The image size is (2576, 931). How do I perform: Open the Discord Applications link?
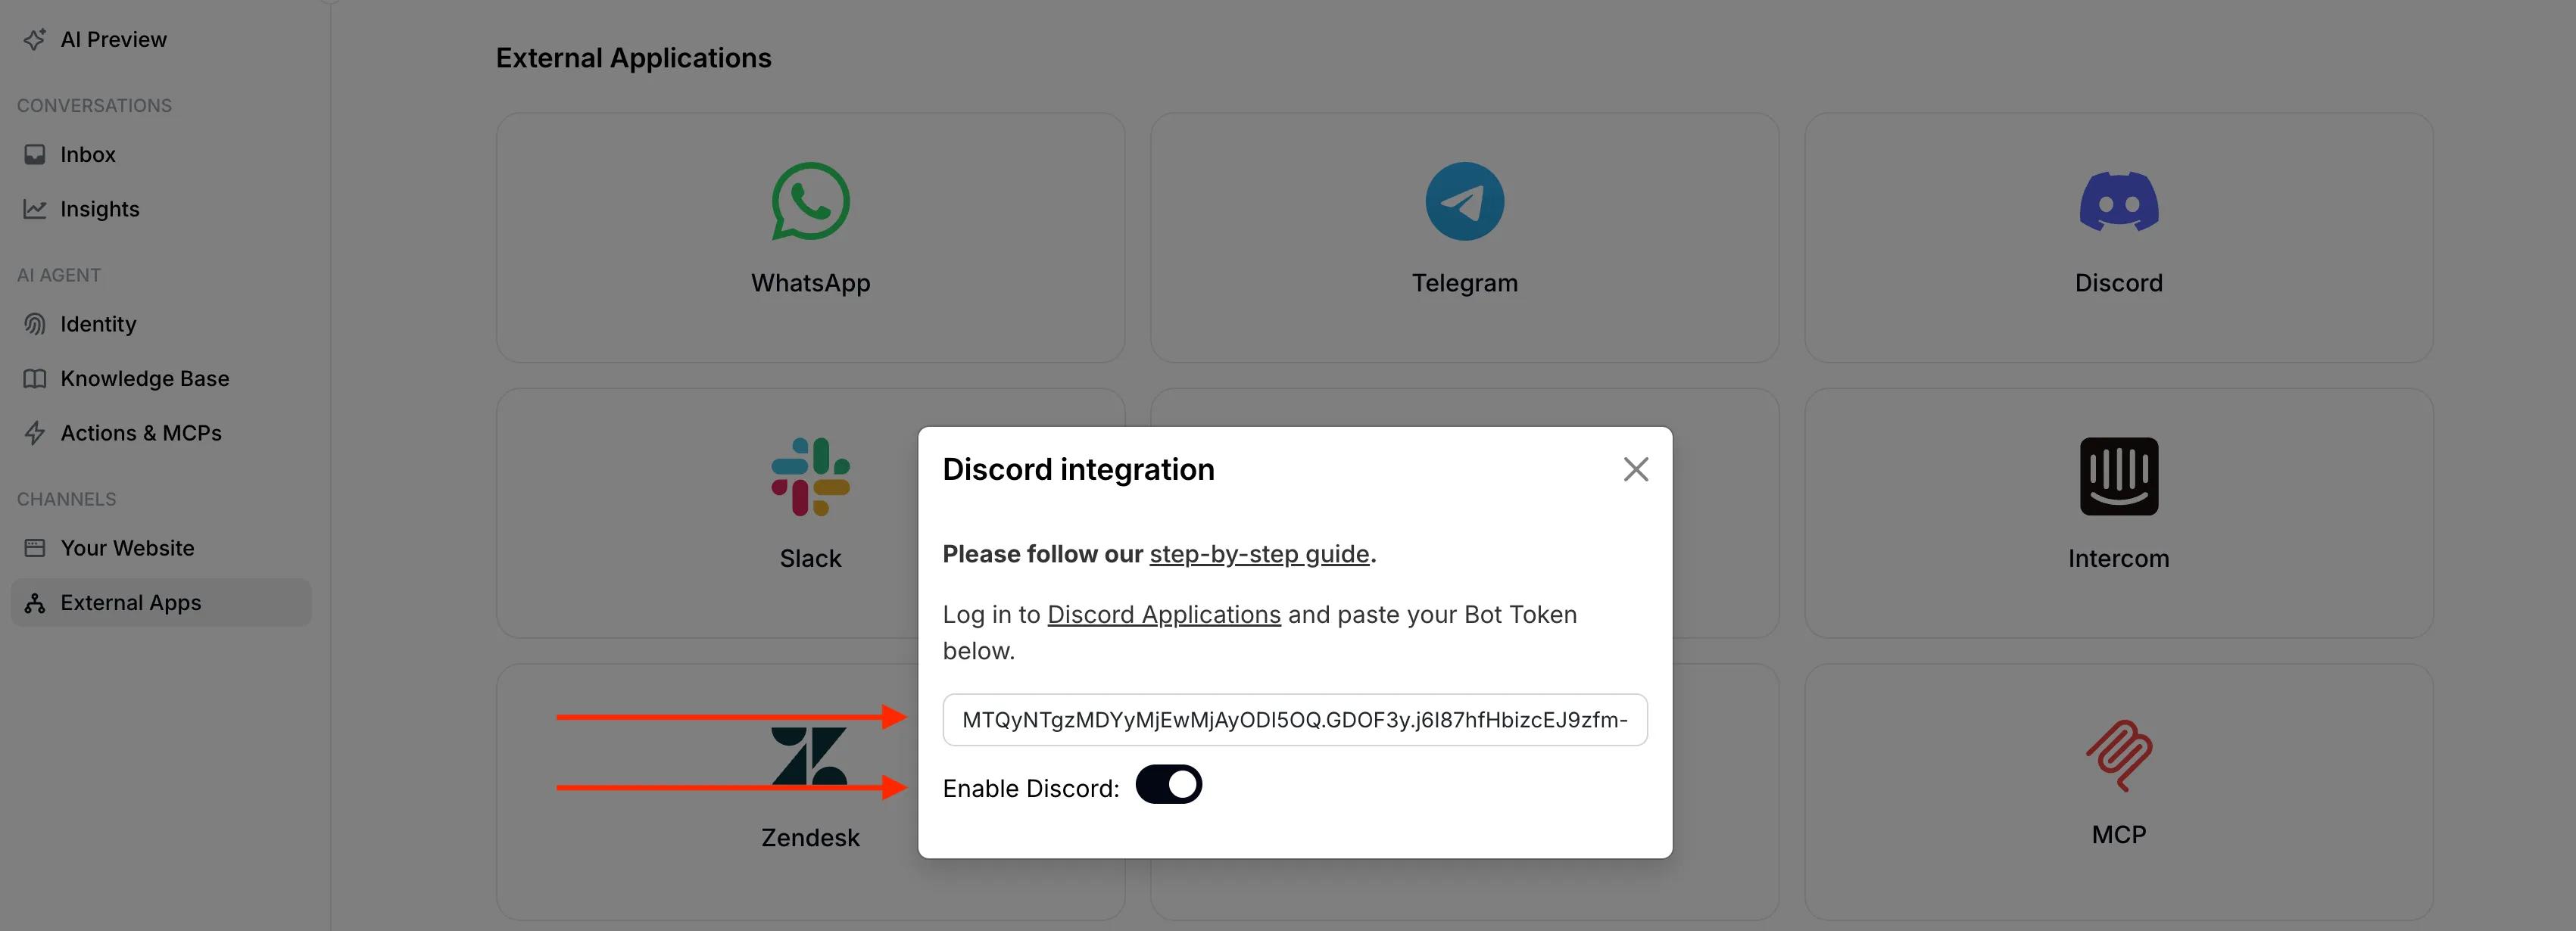[x=1163, y=614]
